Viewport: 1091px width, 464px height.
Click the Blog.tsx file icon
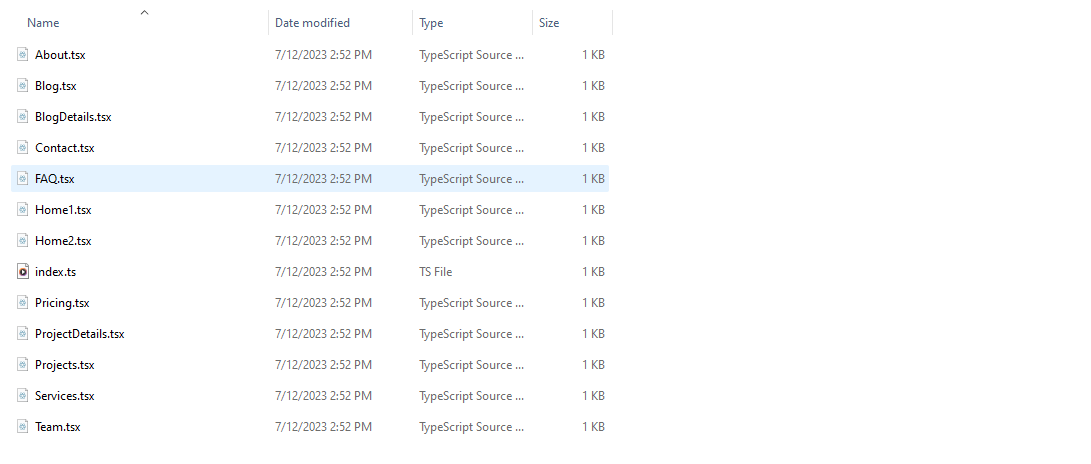point(23,86)
